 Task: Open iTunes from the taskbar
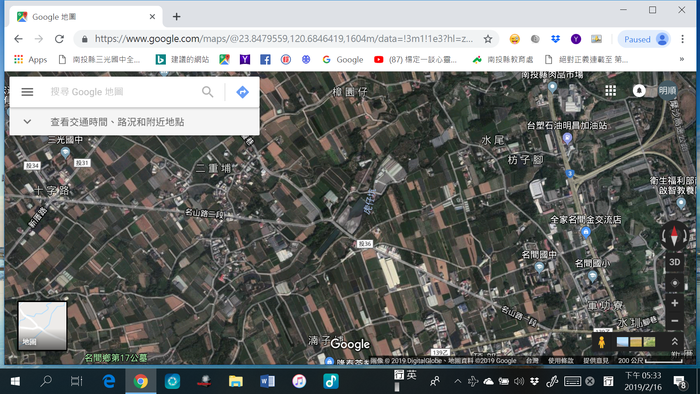(299, 382)
